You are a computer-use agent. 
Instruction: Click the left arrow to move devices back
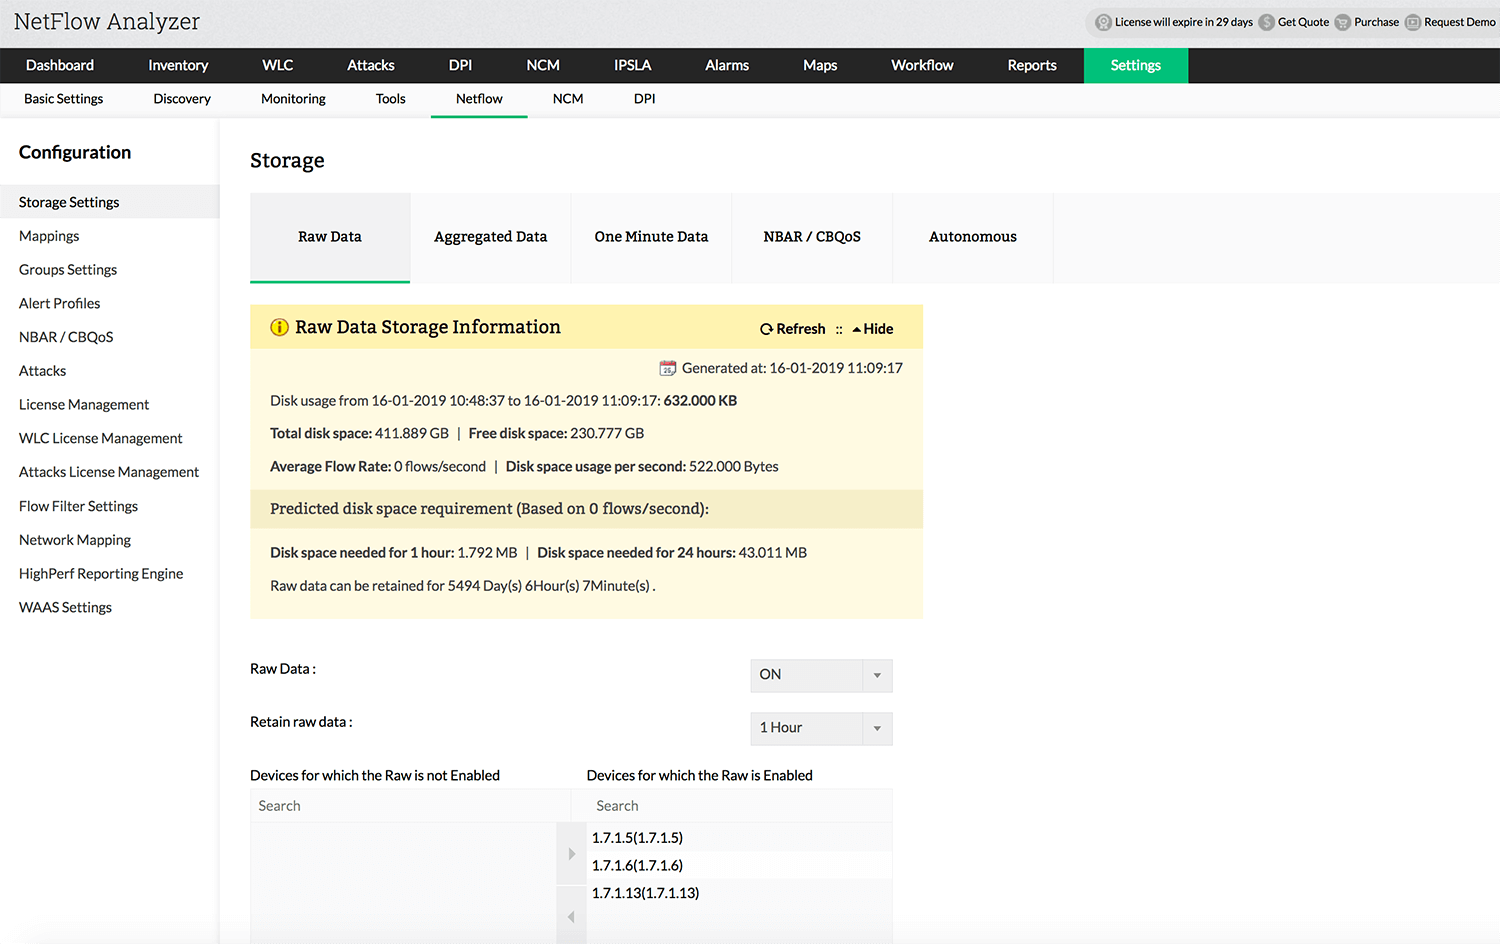(571, 916)
